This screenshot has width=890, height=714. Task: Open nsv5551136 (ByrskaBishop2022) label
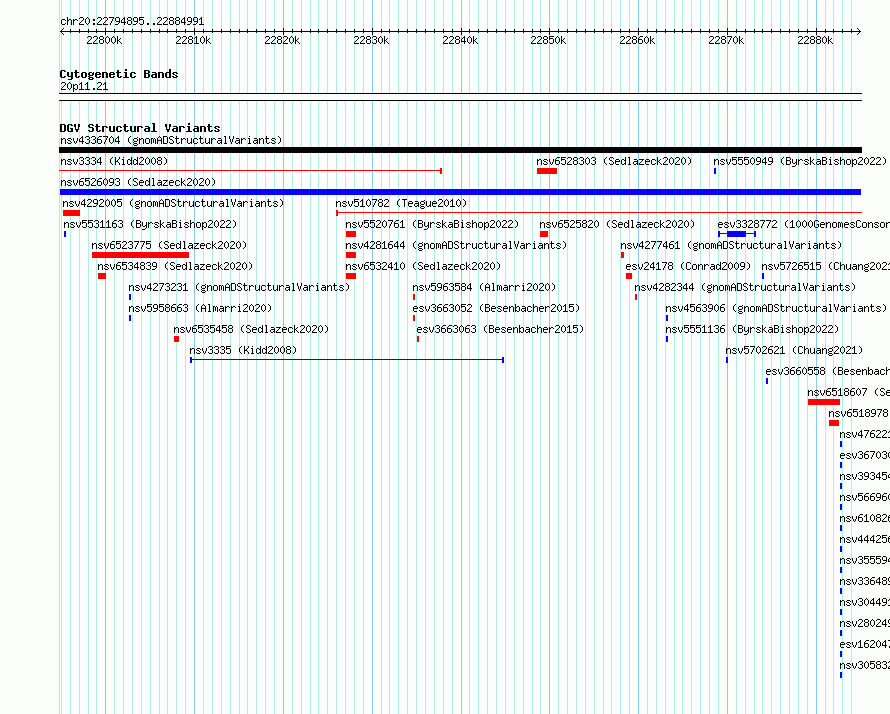coord(752,329)
